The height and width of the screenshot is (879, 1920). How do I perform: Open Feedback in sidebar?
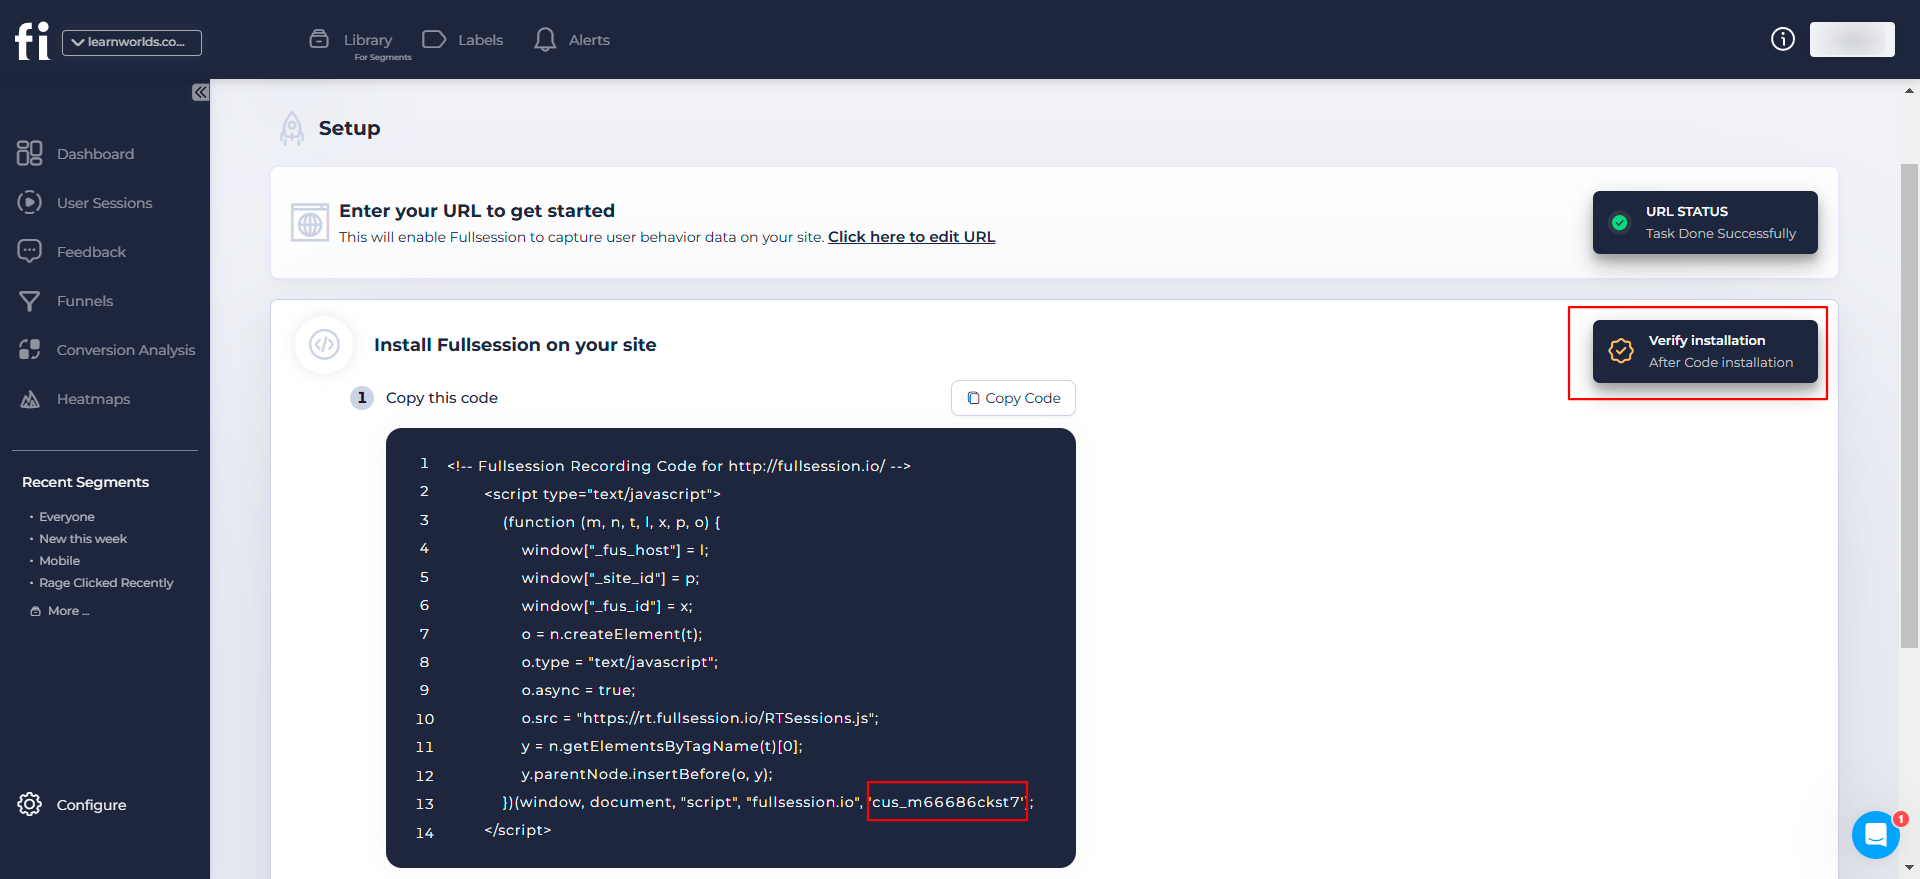91,252
